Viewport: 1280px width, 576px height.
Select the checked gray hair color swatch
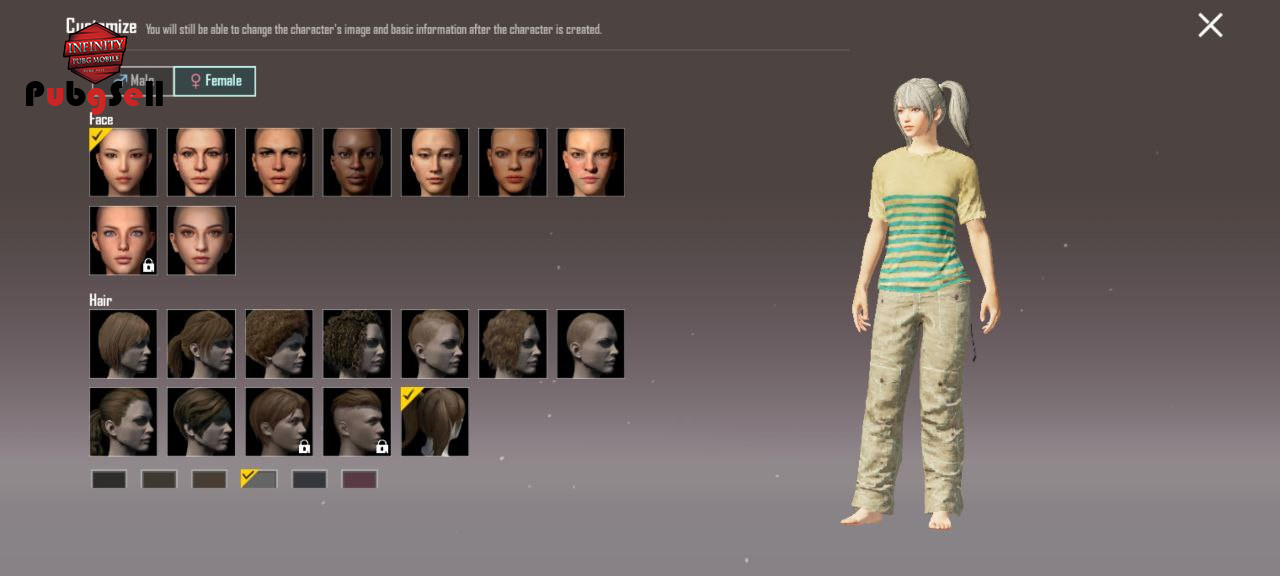(x=259, y=480)
